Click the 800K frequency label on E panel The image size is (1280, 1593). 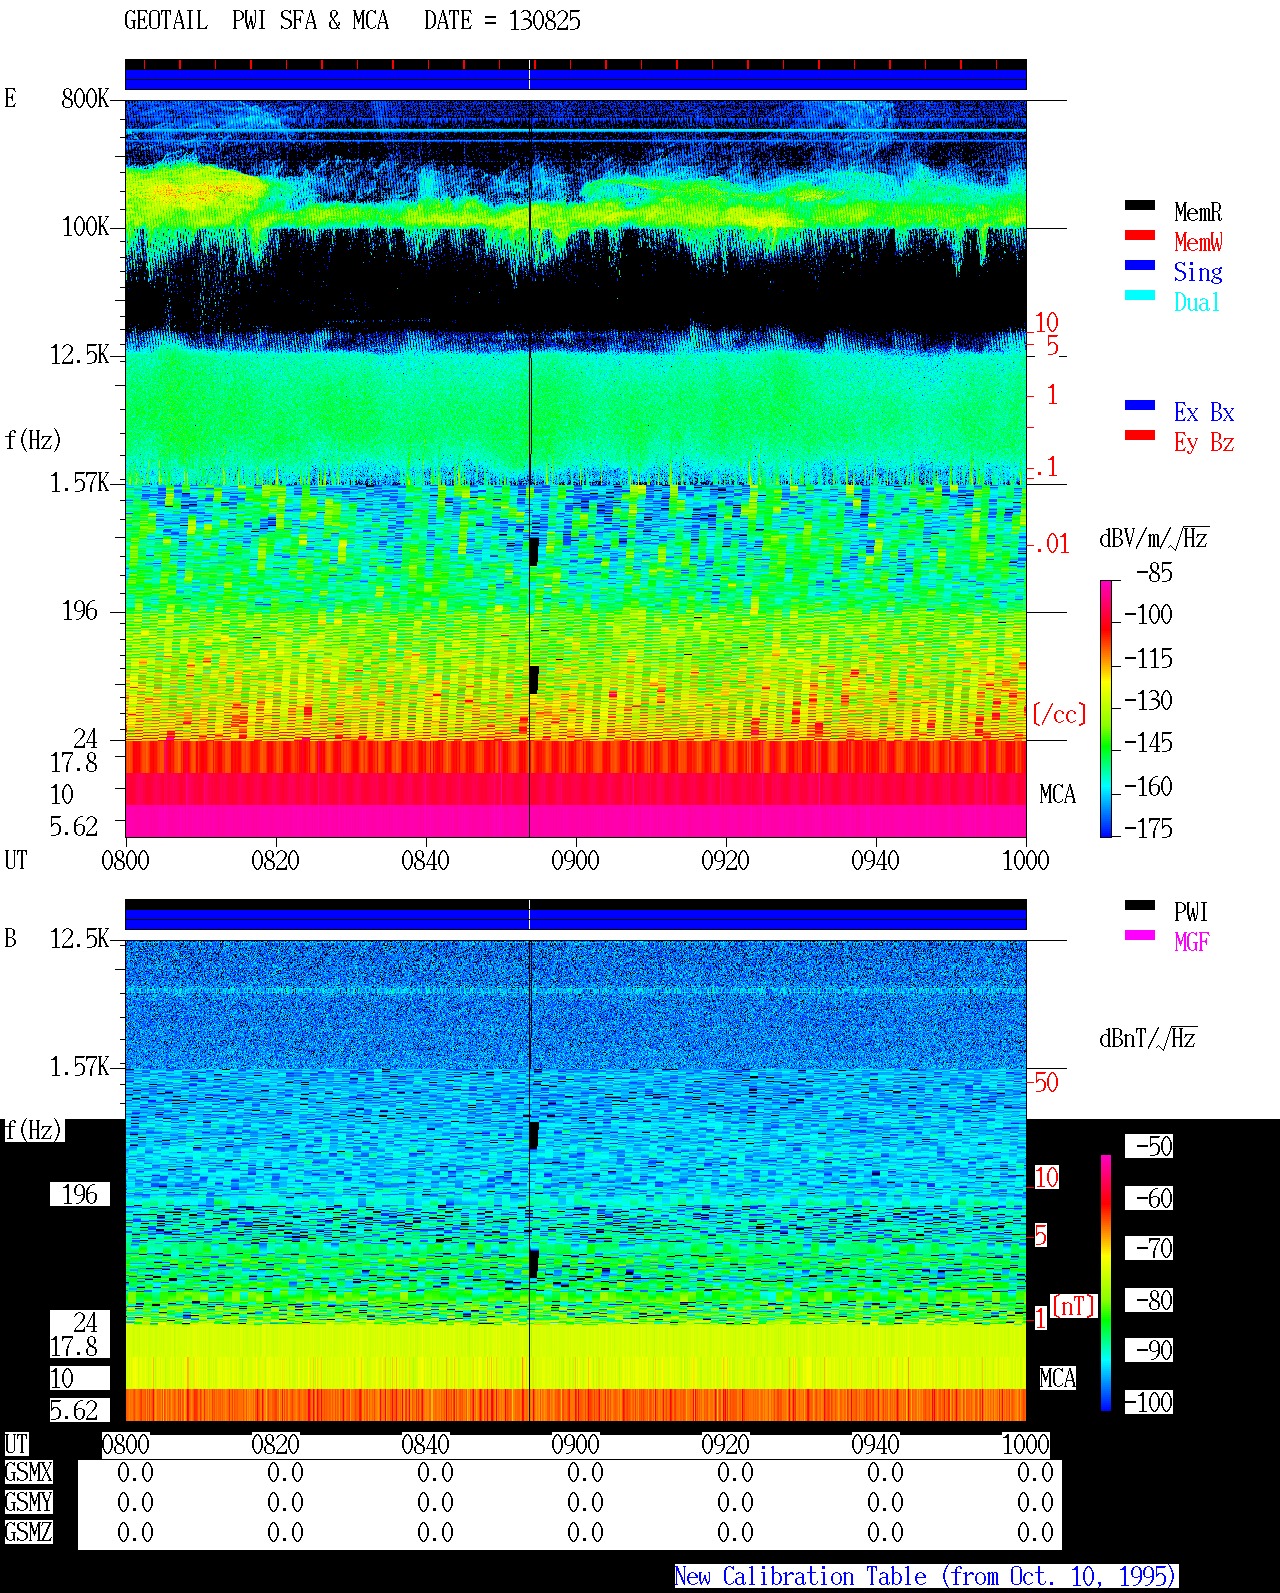85,98
